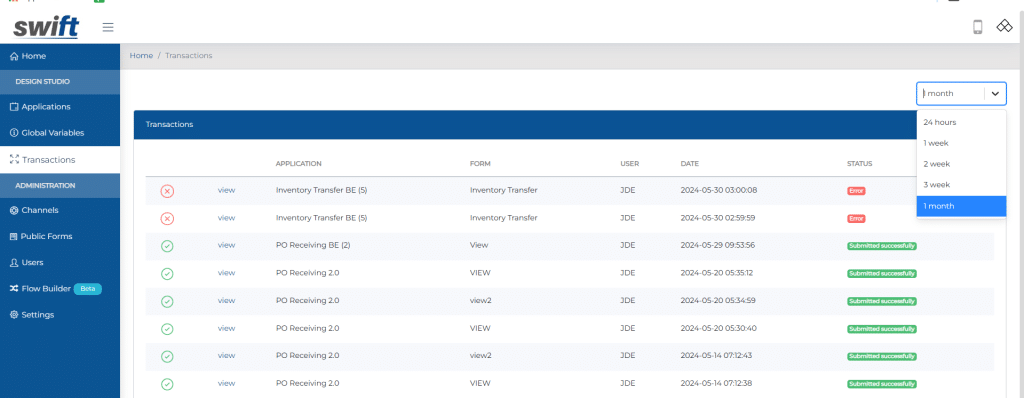
Task: Click view link for 07:12:38 PO Receiving
Action: 226,383
